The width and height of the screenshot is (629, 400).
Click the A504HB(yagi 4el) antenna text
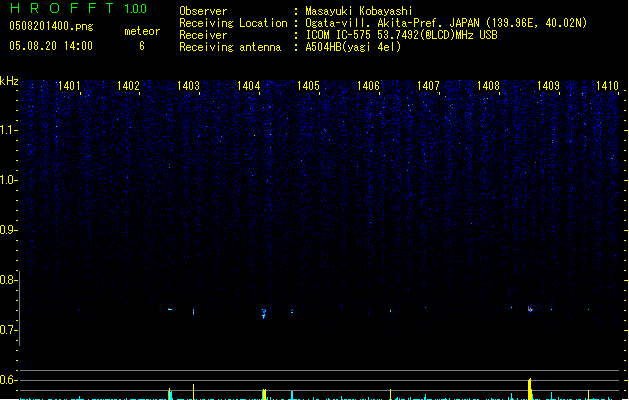point(353,47)
